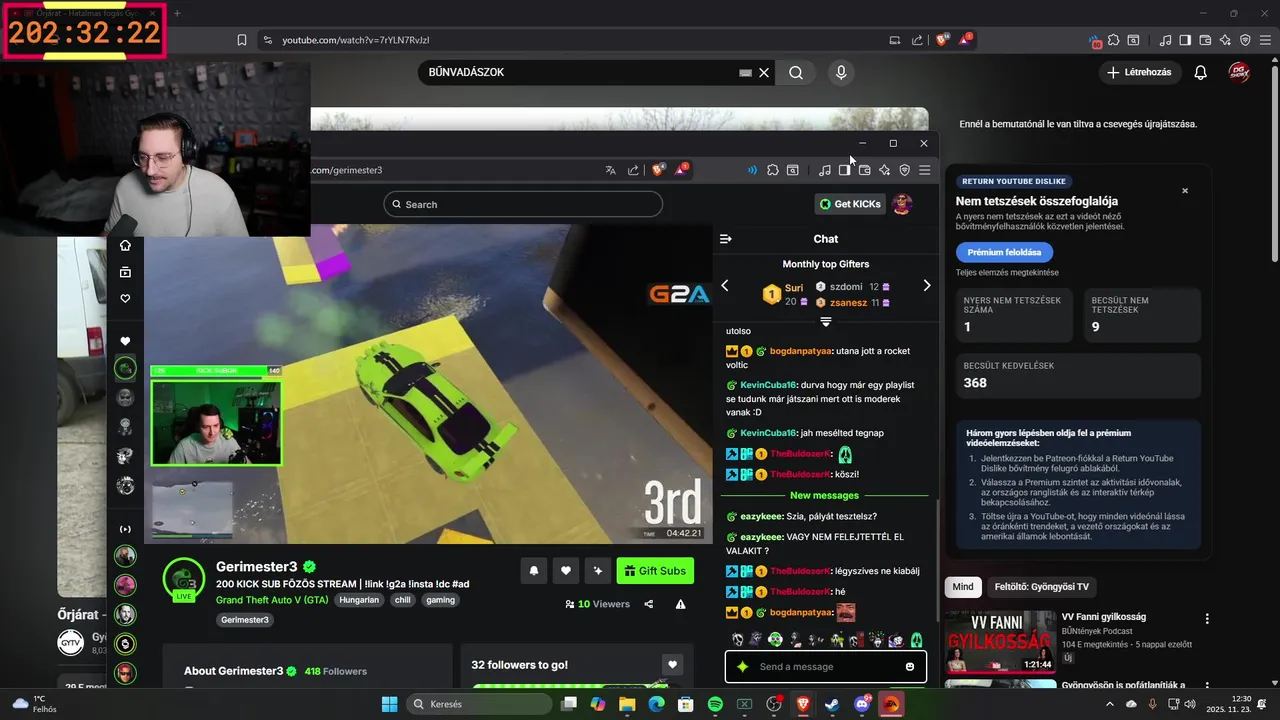Open Steam from taskbar
1280x720 pixels.
tap(832, 704)
